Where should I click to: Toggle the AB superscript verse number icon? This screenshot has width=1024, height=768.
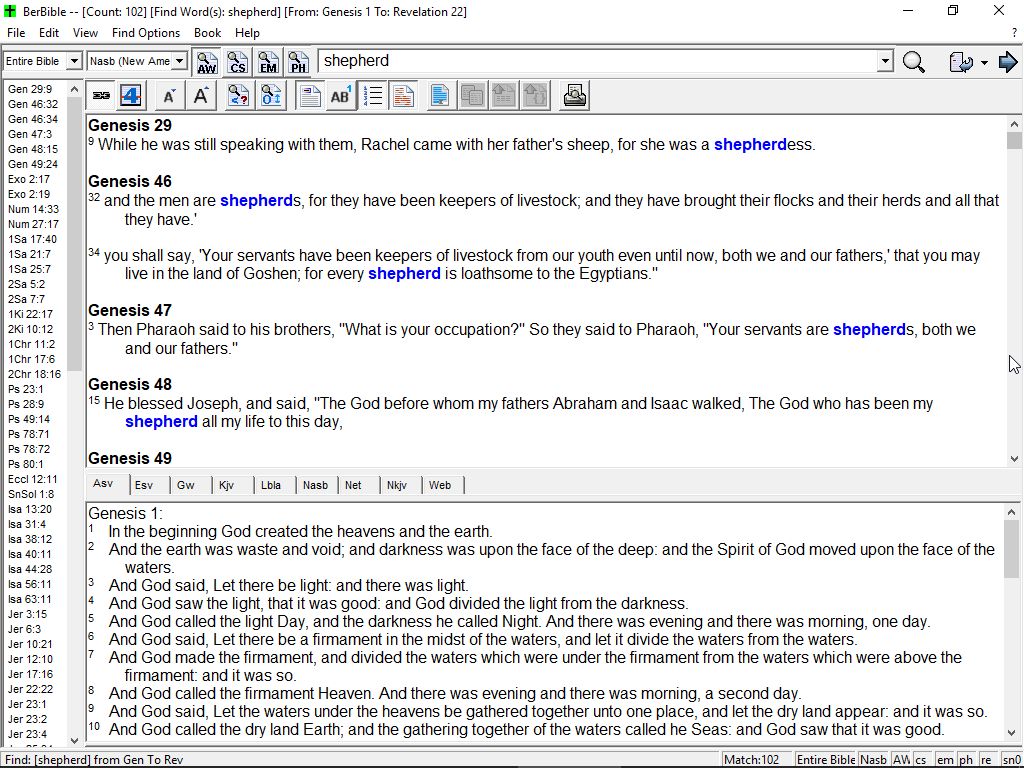[341, 96]
